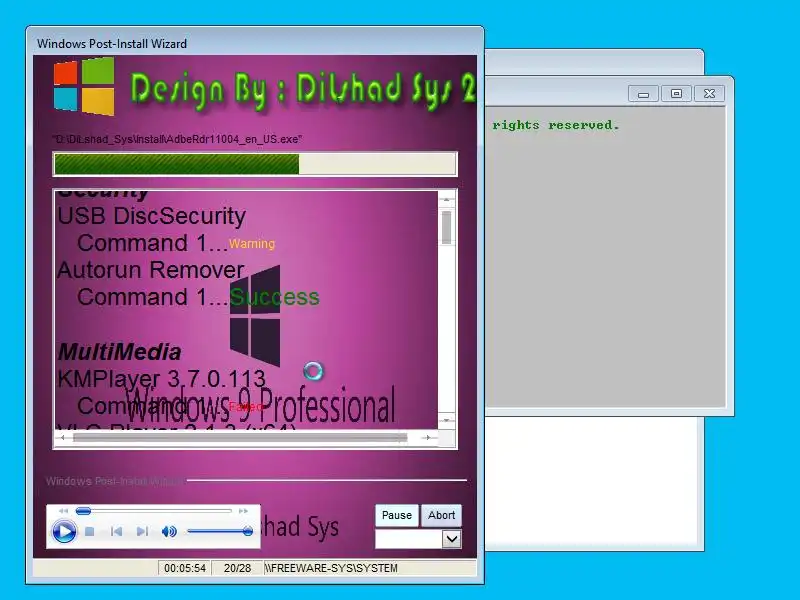The image size is (800, 600).
Task: Click the Windows Post-Install Wizard title bar
Action: [x=255, y=43]
